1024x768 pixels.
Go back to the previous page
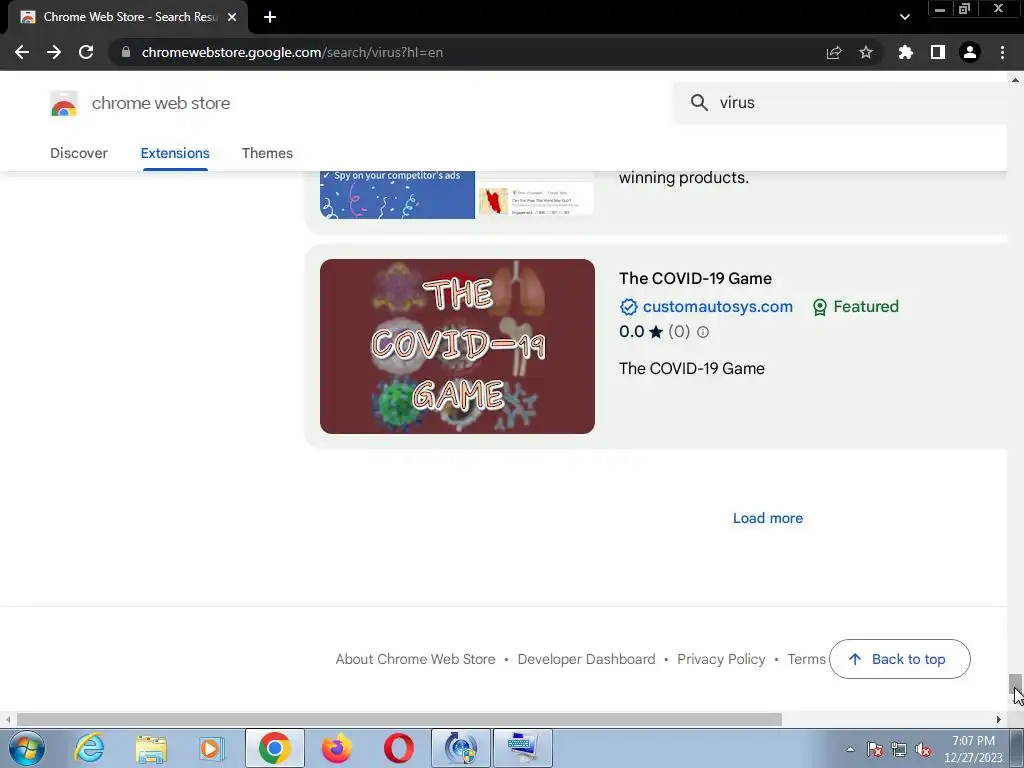pyautogui.click(x=22, y=52)
